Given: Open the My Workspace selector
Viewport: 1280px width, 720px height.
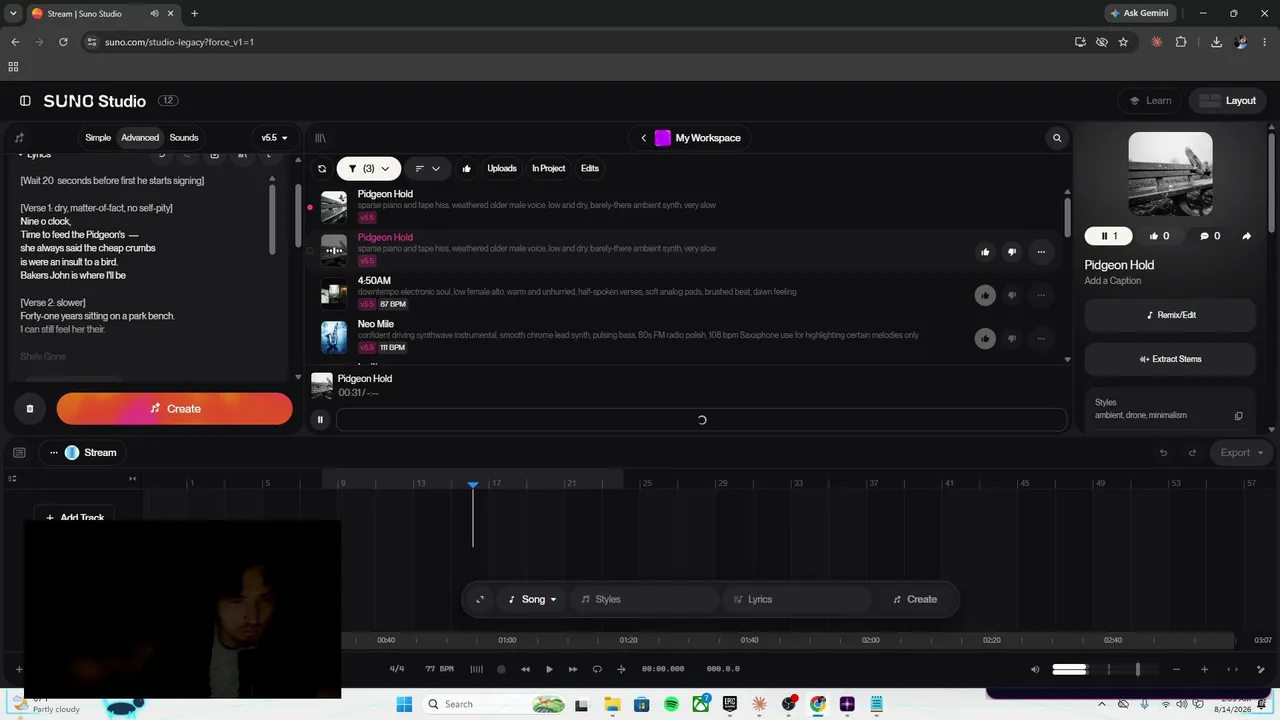Looking at the screenshot, I should coord(698,138).
